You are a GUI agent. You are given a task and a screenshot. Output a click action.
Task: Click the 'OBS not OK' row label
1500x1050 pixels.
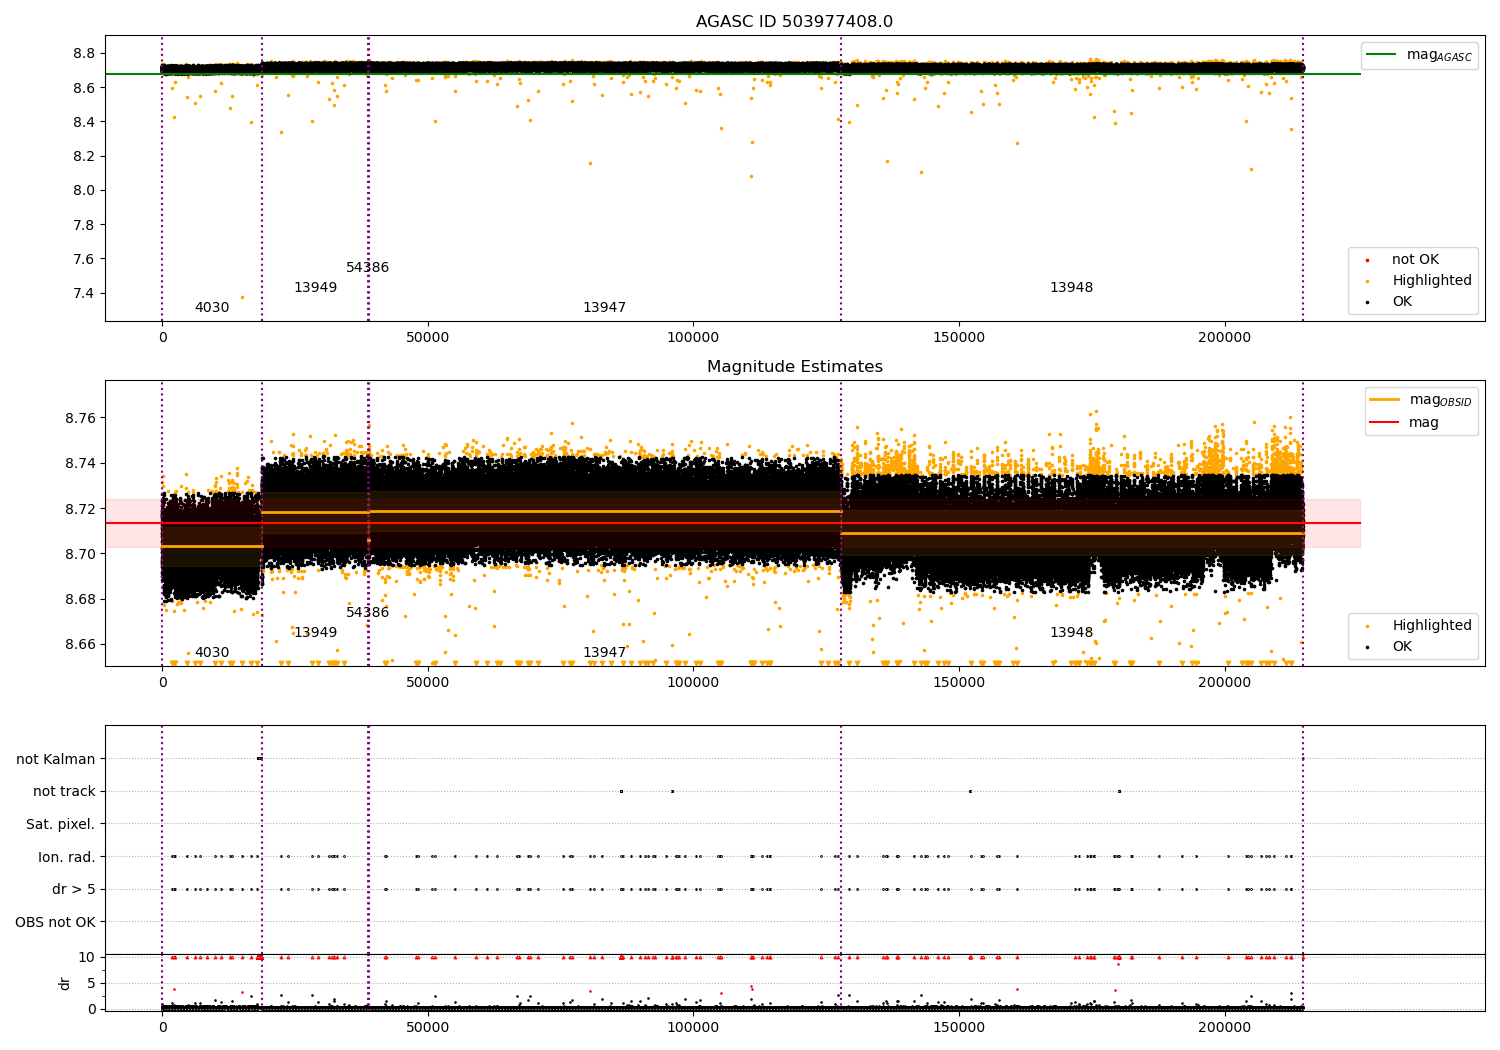[x=56, y=922]
